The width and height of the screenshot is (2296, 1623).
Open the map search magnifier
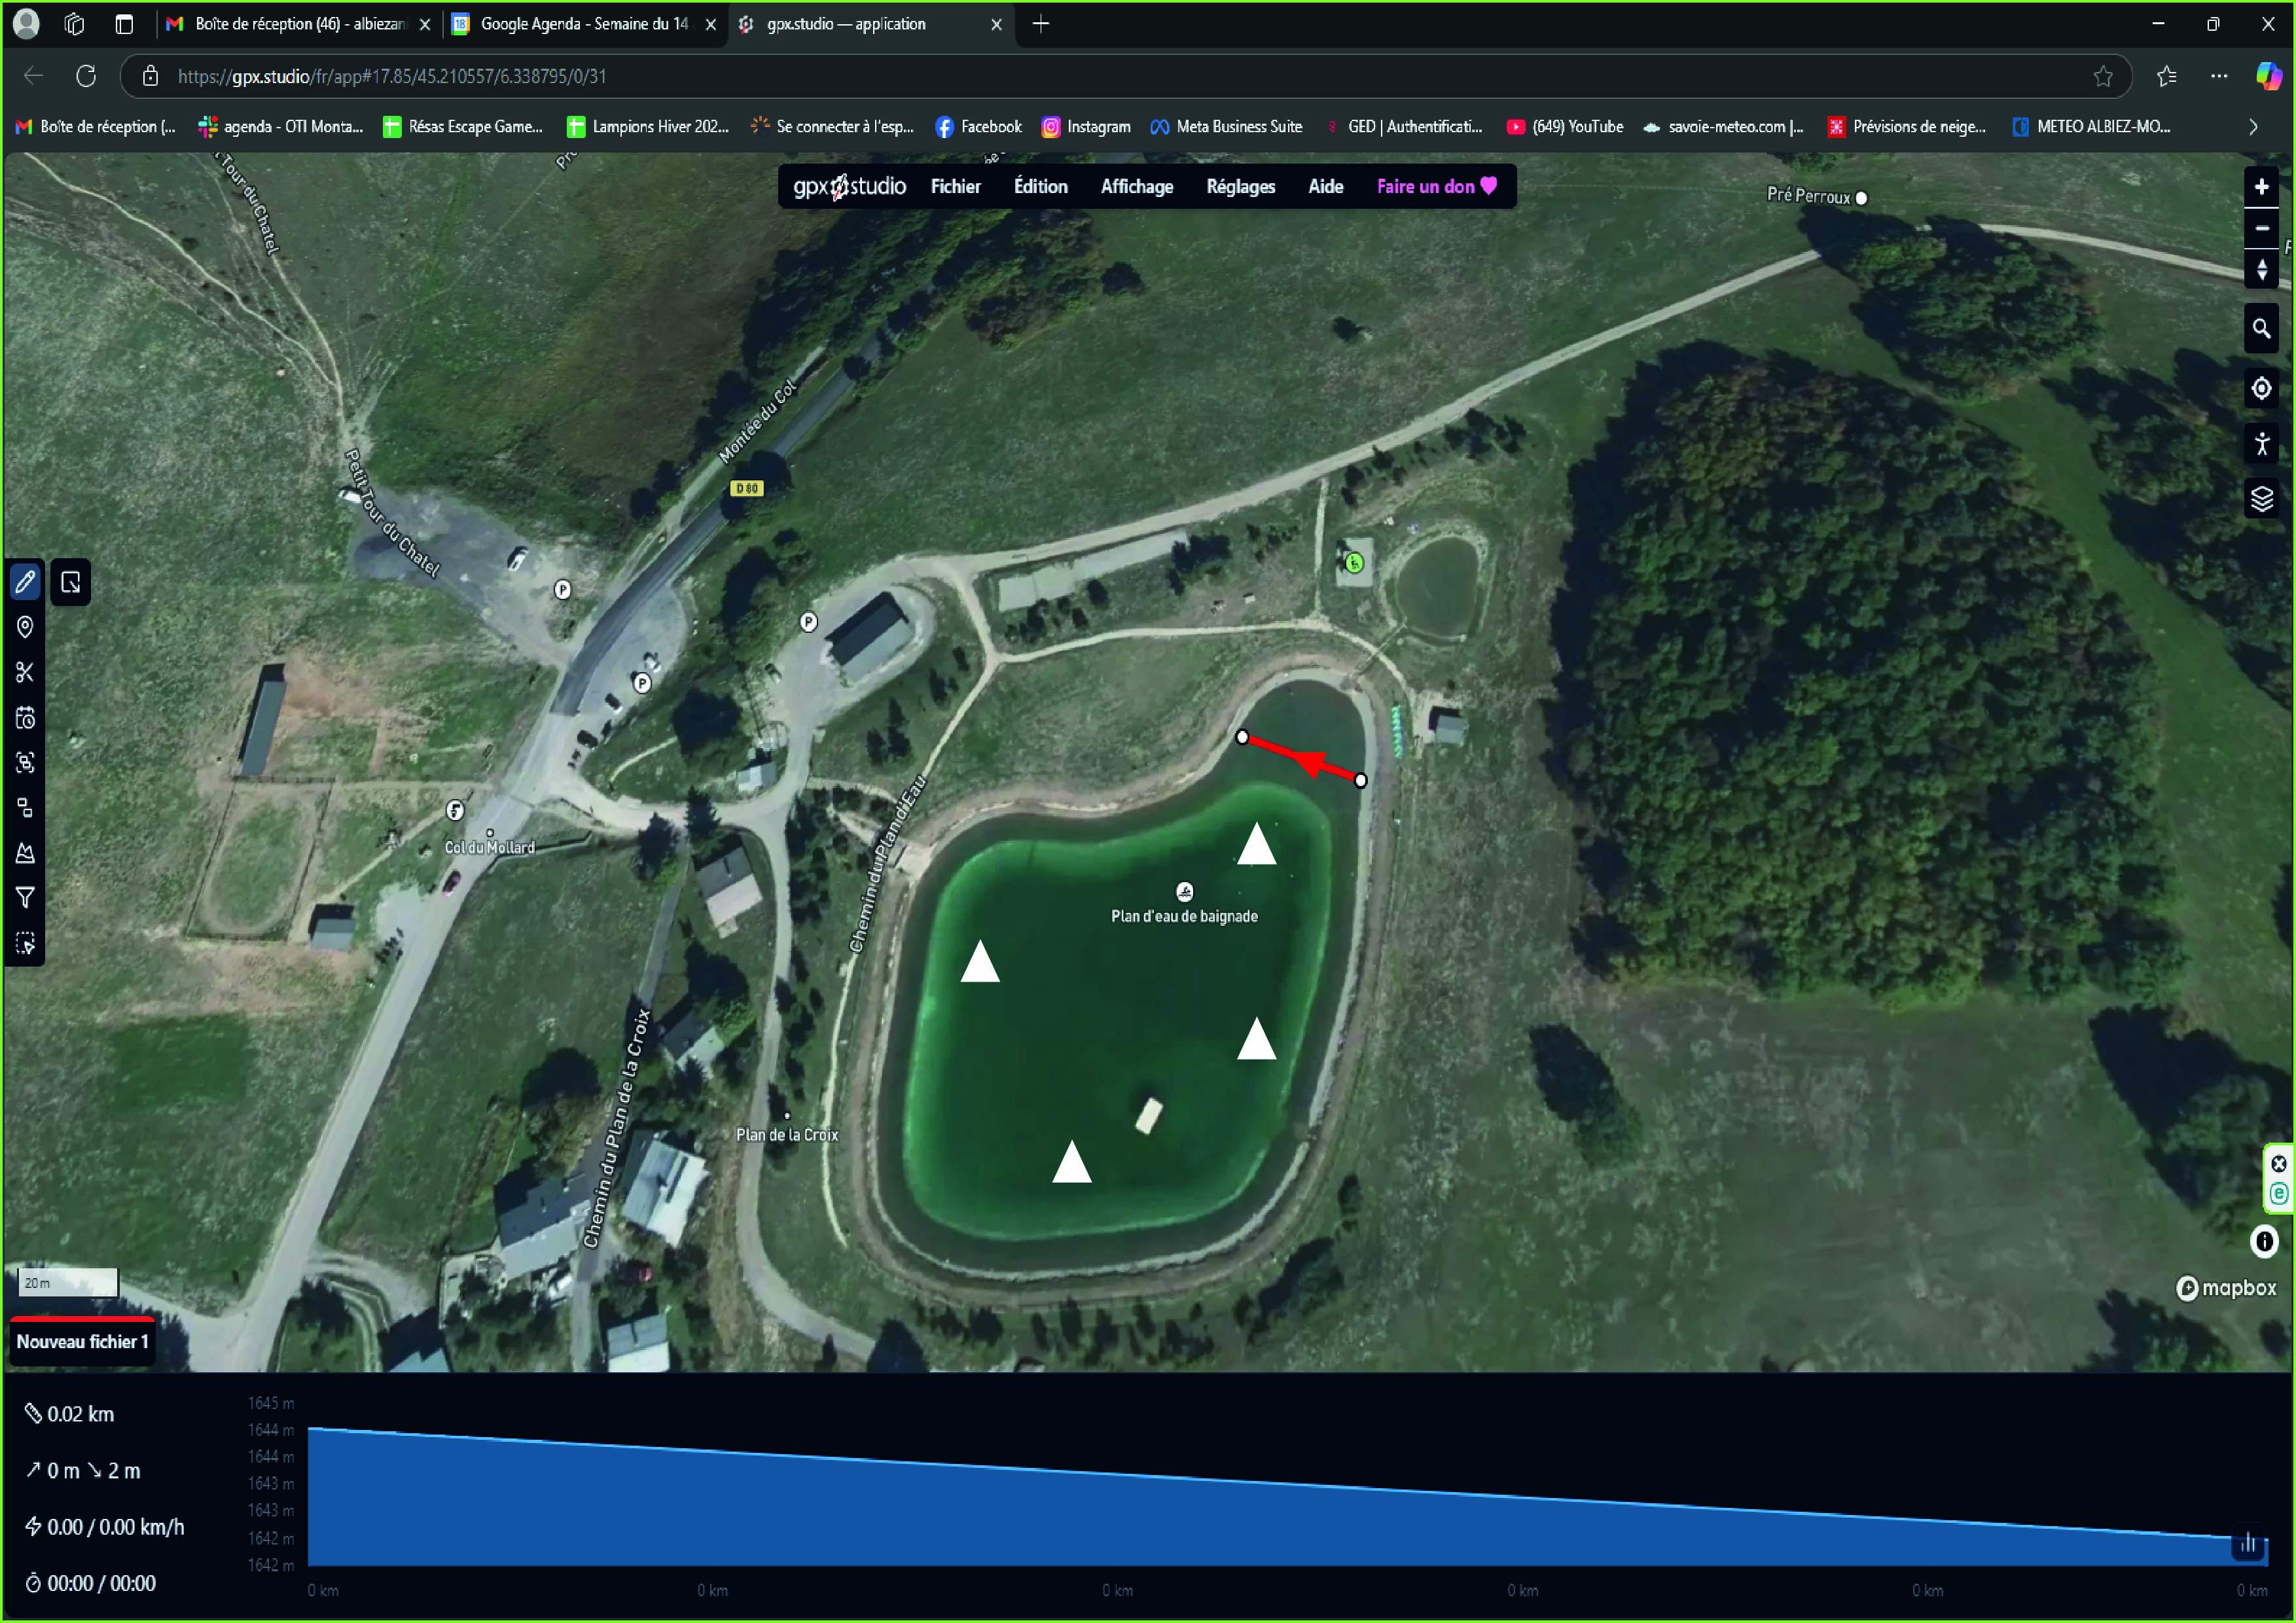click(x=2261, y=328)
